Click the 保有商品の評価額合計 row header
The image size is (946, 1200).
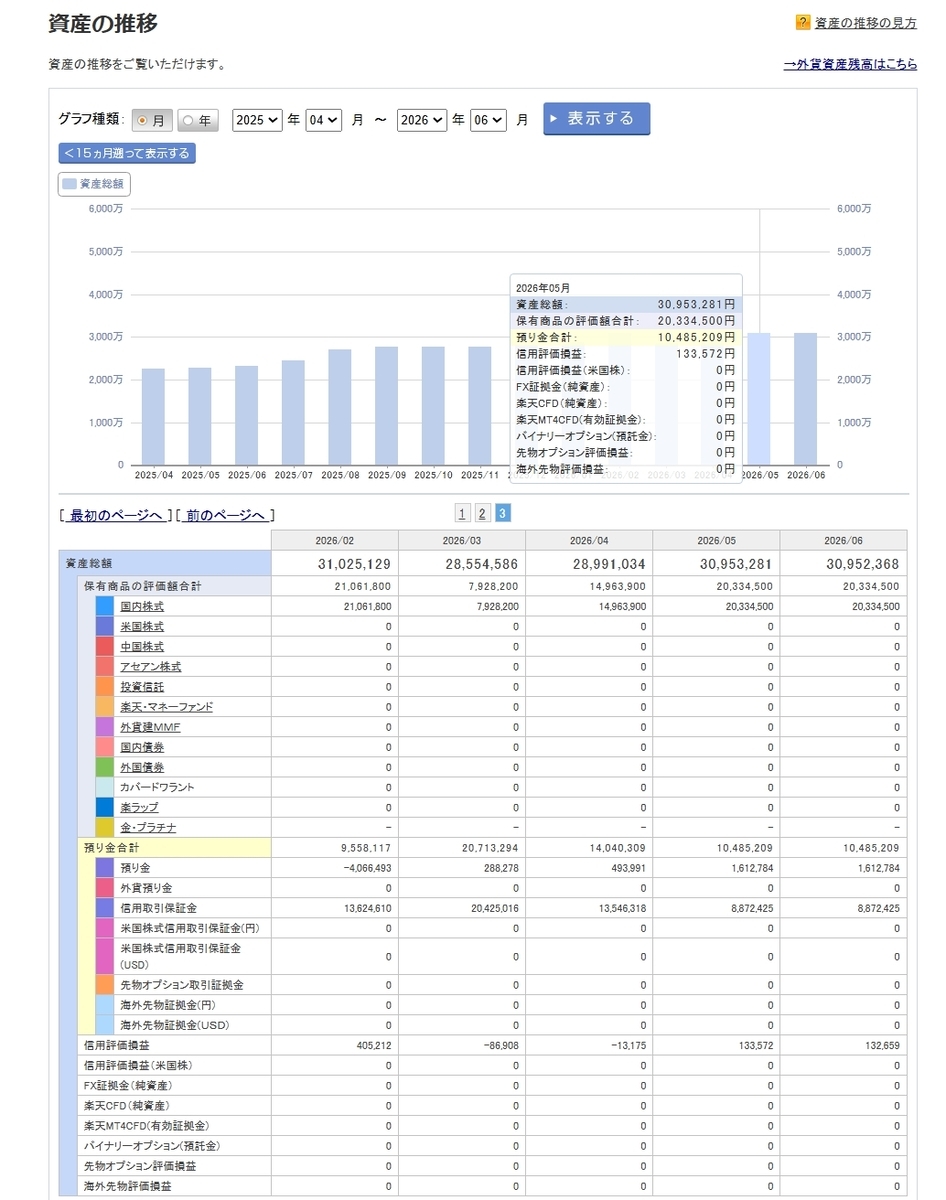click(x=175, y=586)
